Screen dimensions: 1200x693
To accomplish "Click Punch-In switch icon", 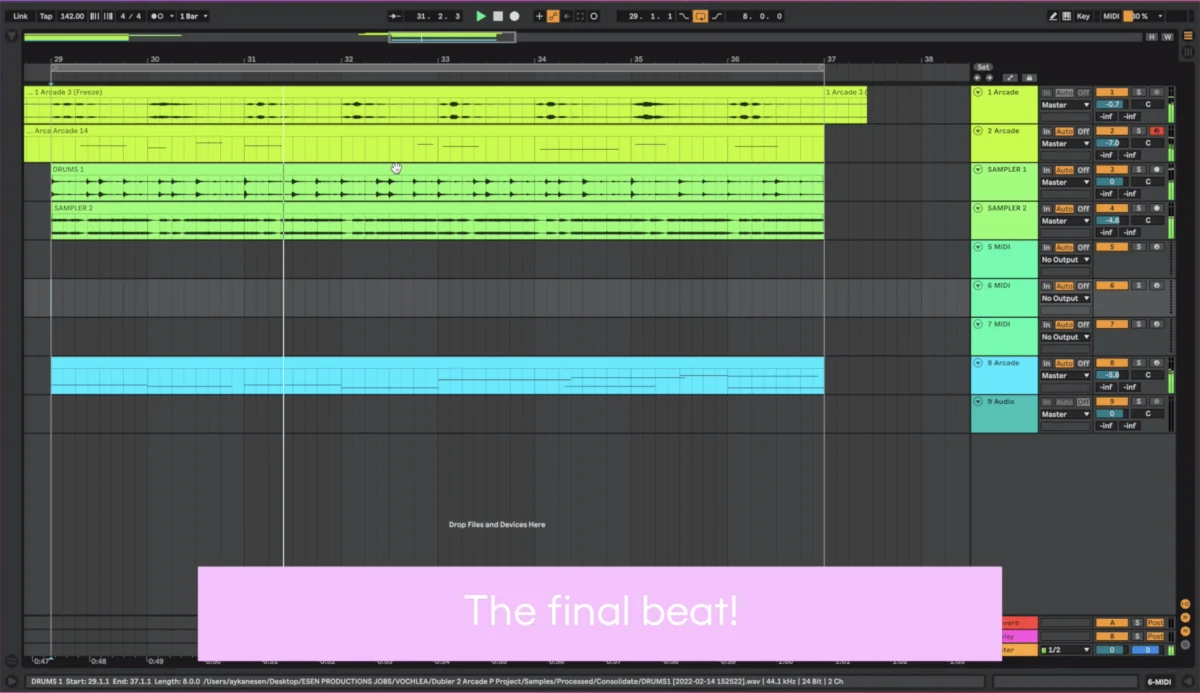I will point(684,16).
